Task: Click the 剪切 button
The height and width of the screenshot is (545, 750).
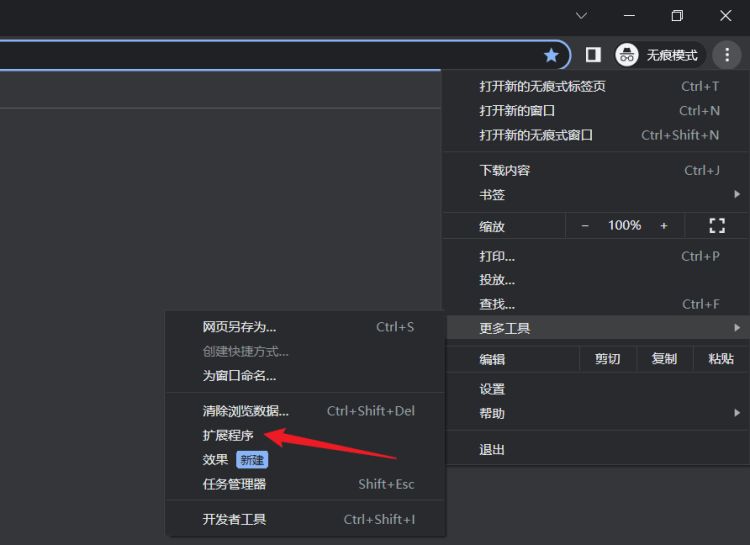Action: [608, 359]
